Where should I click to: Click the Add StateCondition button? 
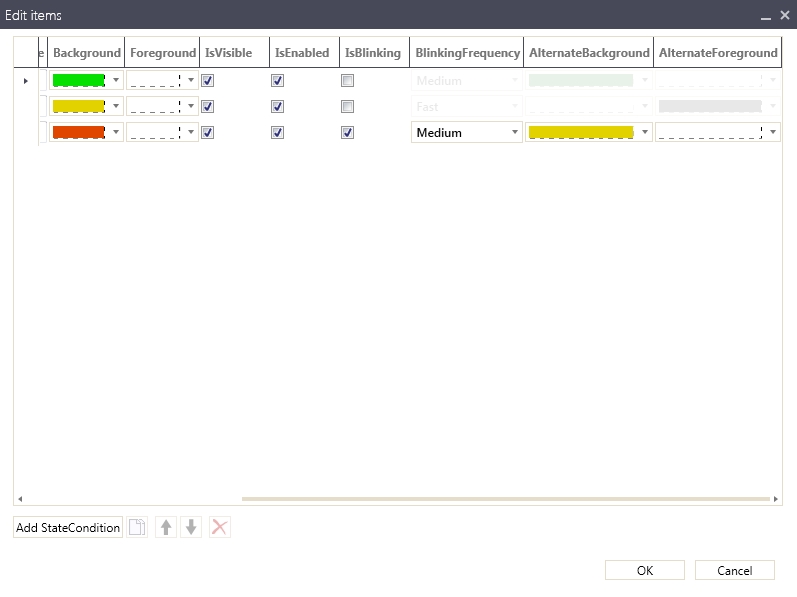coord(68,527)
